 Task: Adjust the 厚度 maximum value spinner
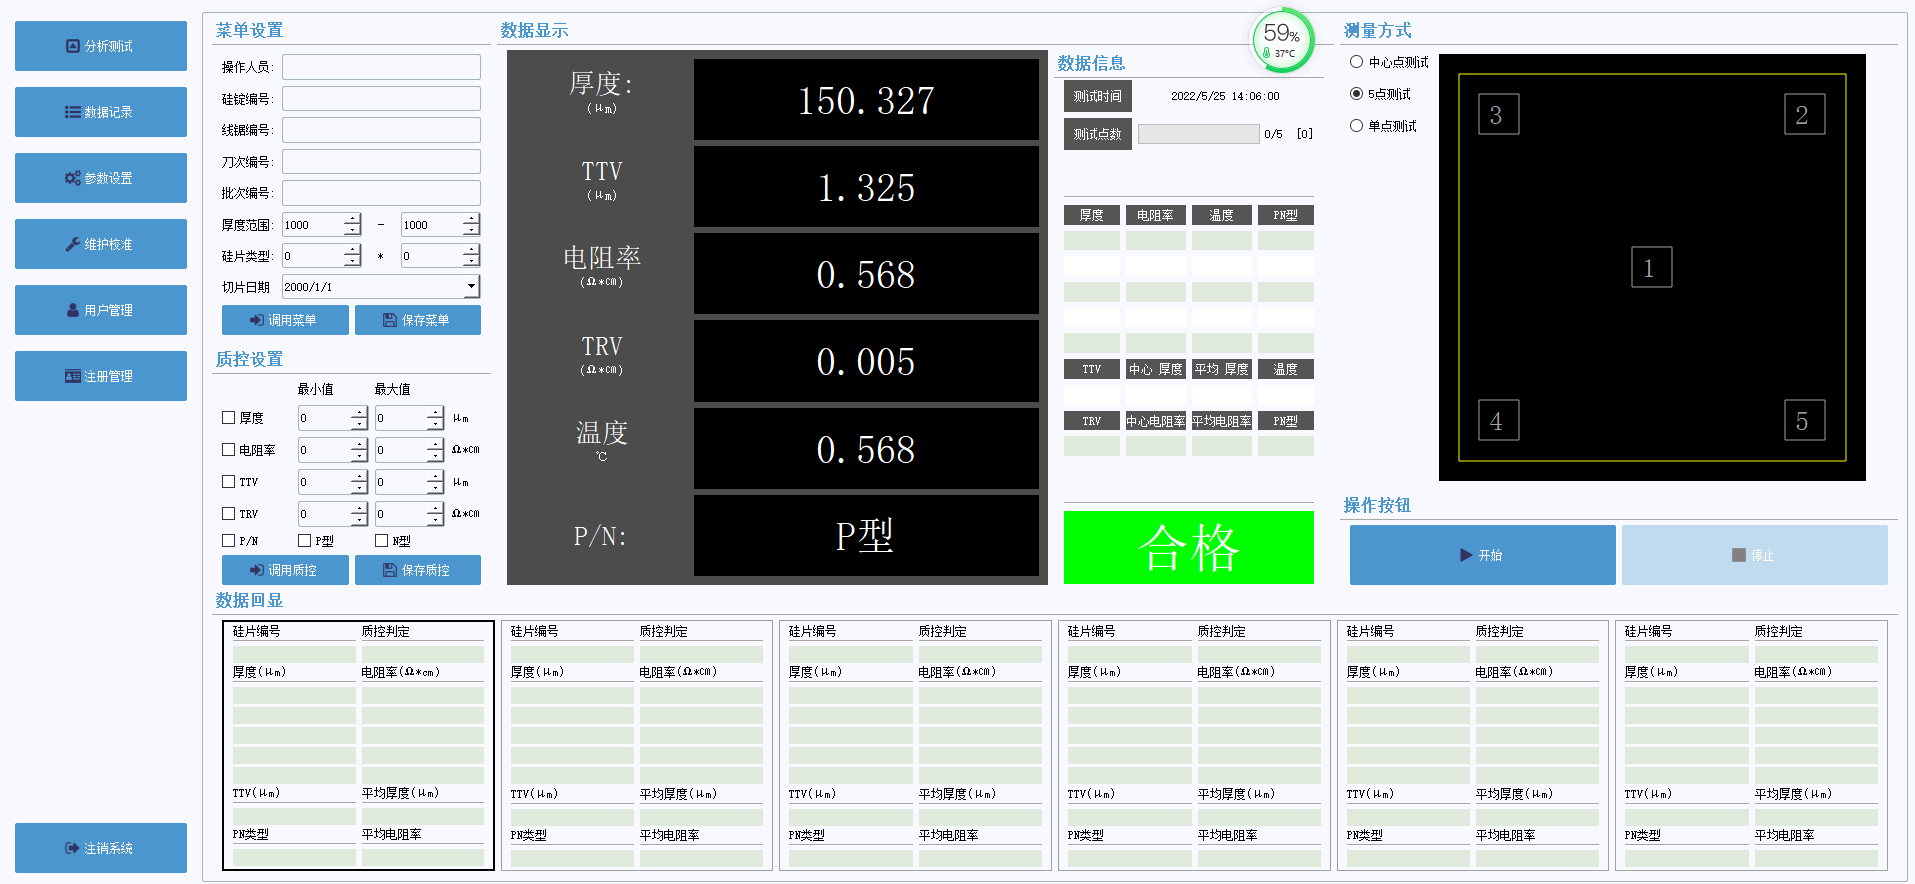tap(435, 418)
